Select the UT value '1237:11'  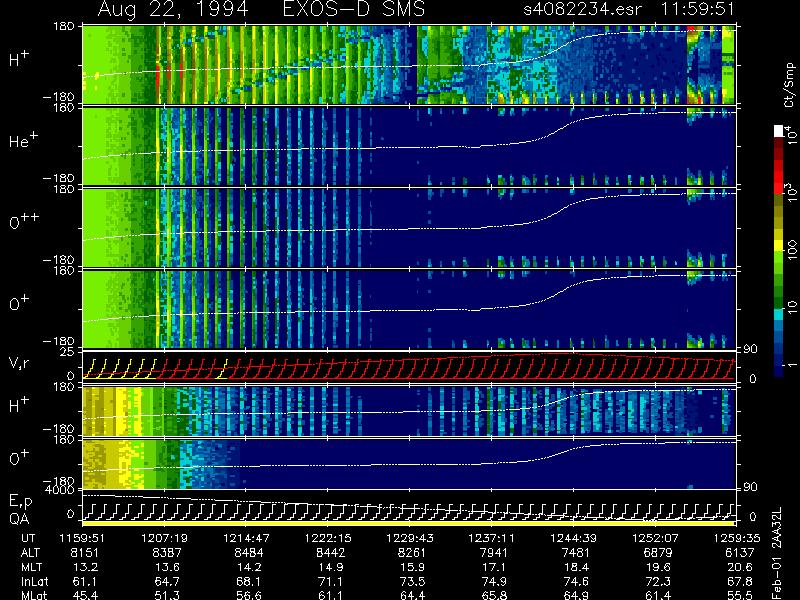[x=492, y=538]
